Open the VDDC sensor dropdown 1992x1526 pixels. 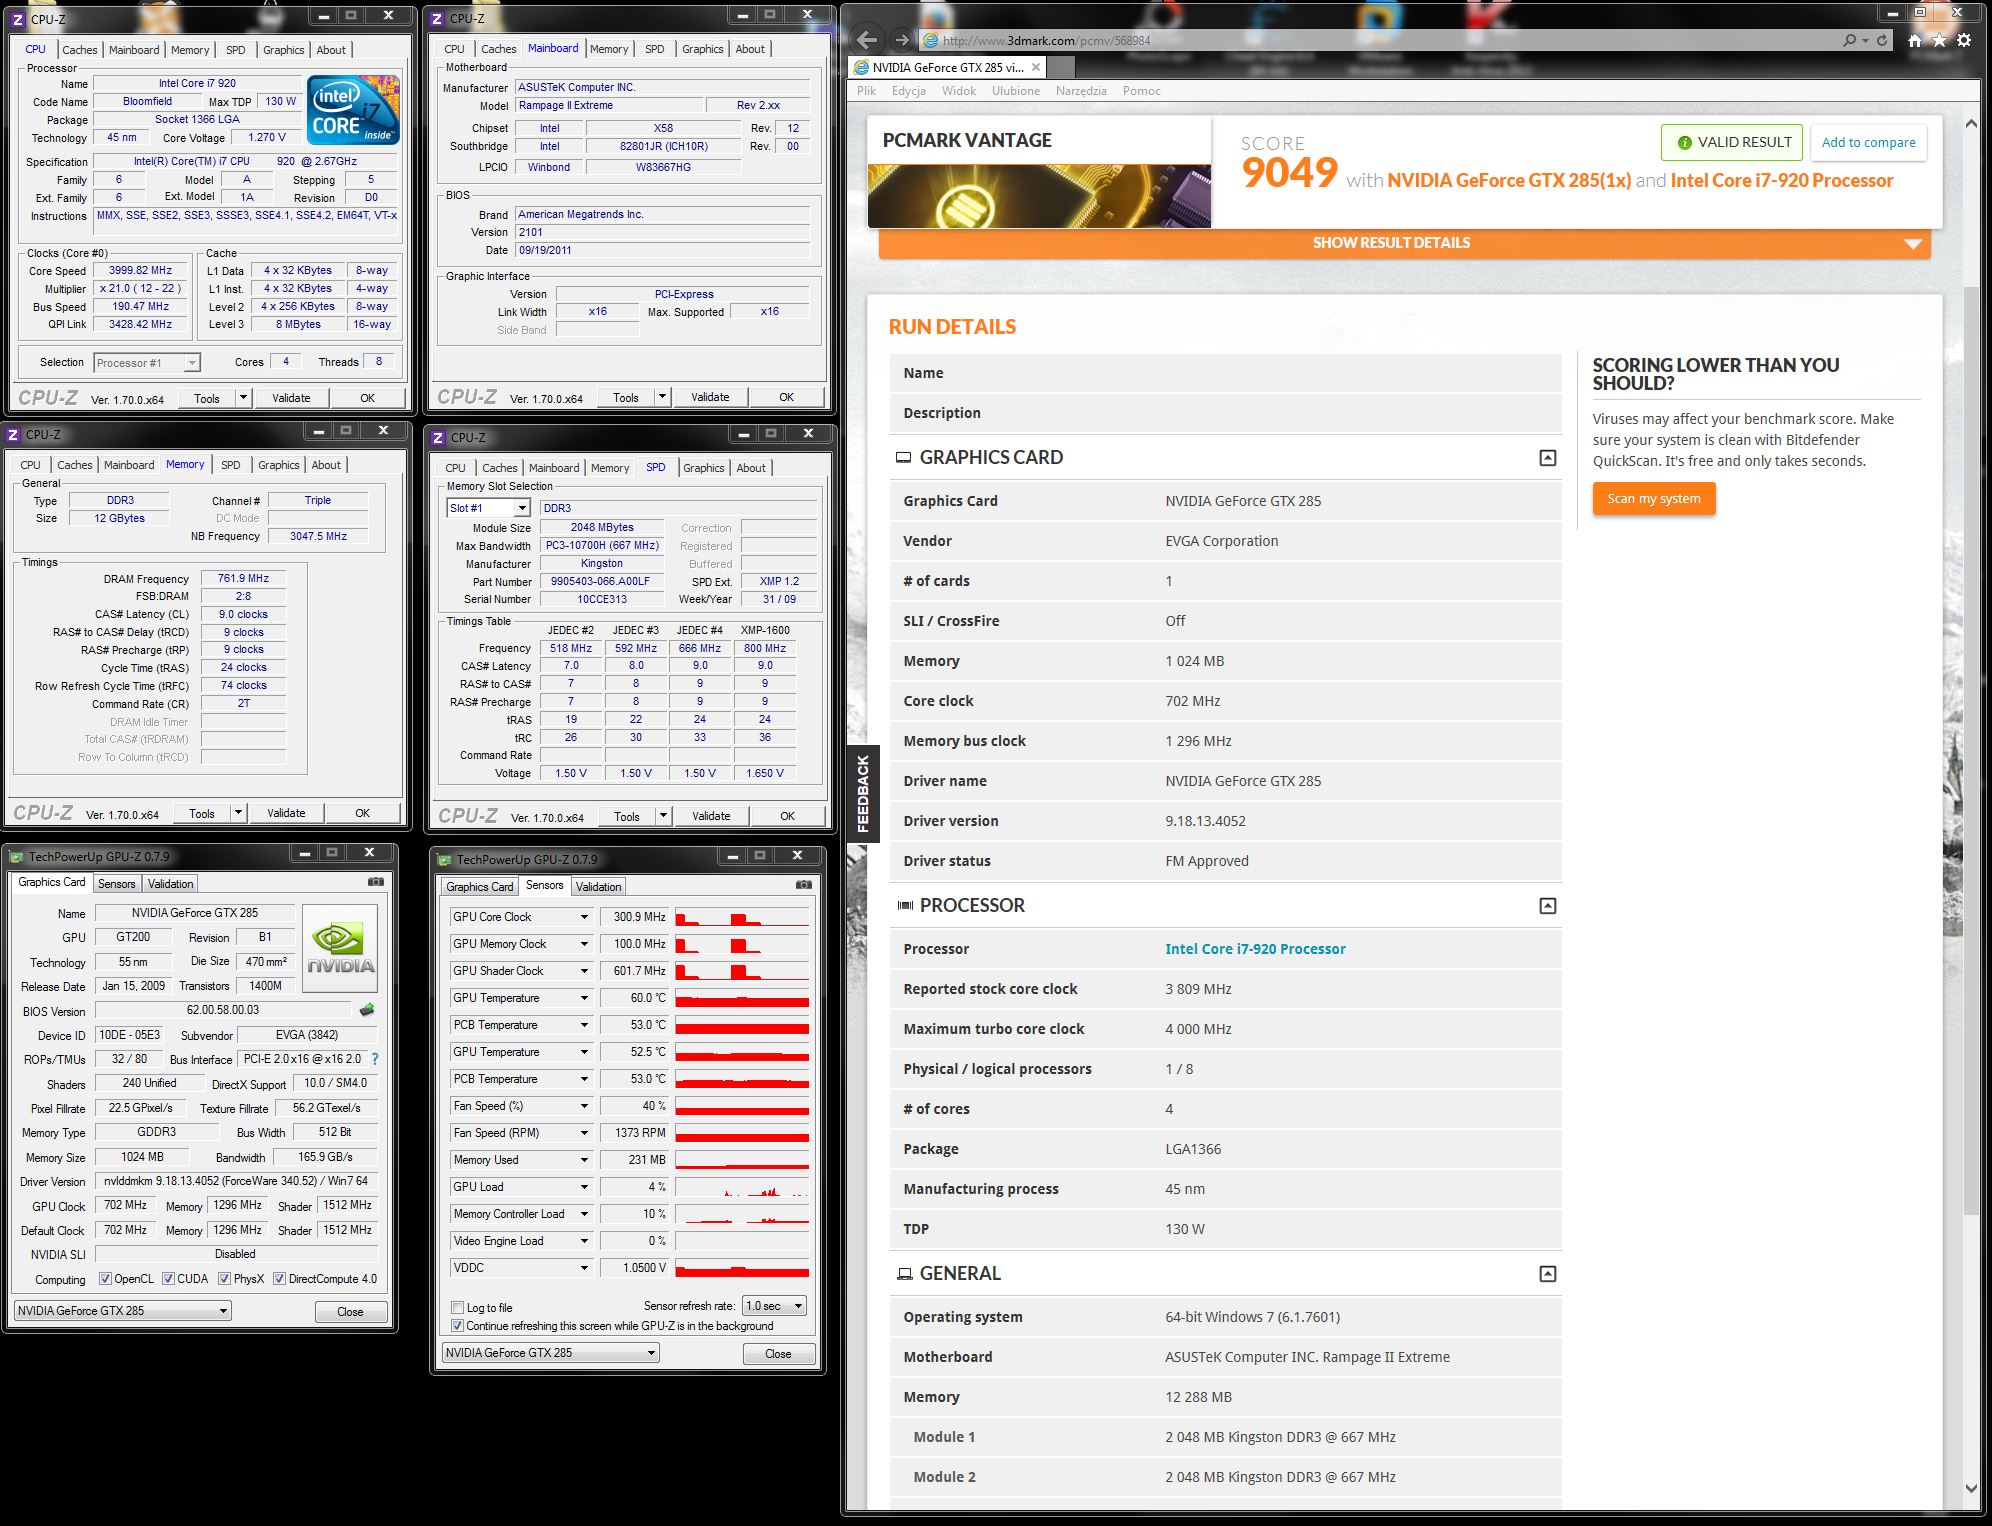(584, 1268)
